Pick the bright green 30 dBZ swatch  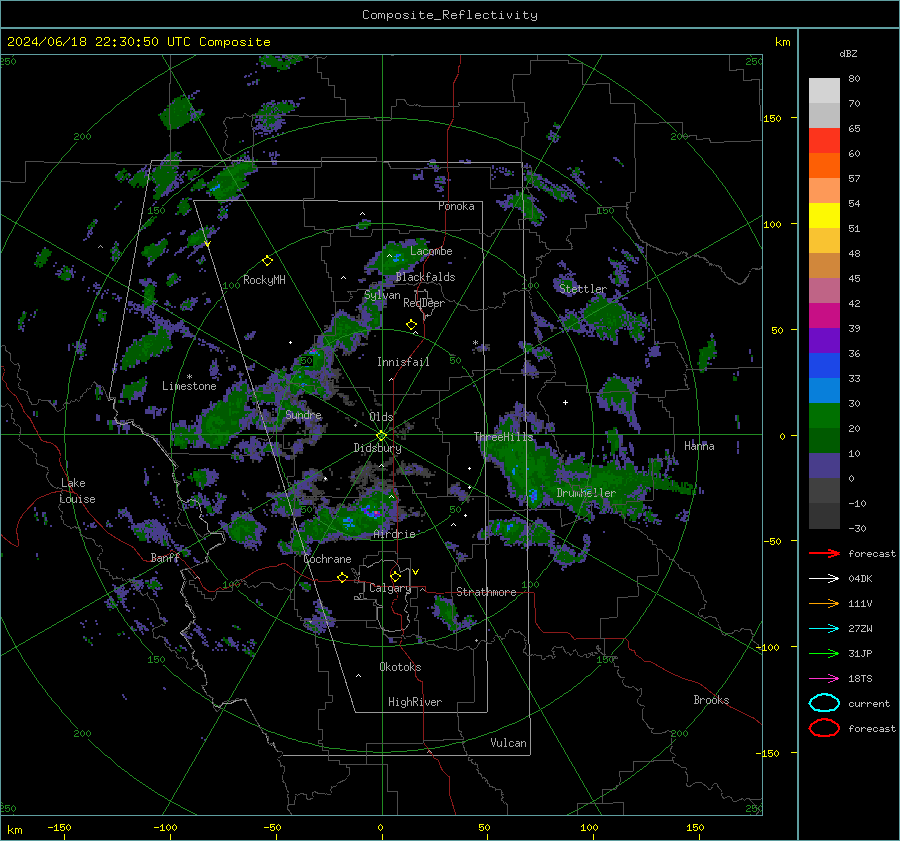824,415
